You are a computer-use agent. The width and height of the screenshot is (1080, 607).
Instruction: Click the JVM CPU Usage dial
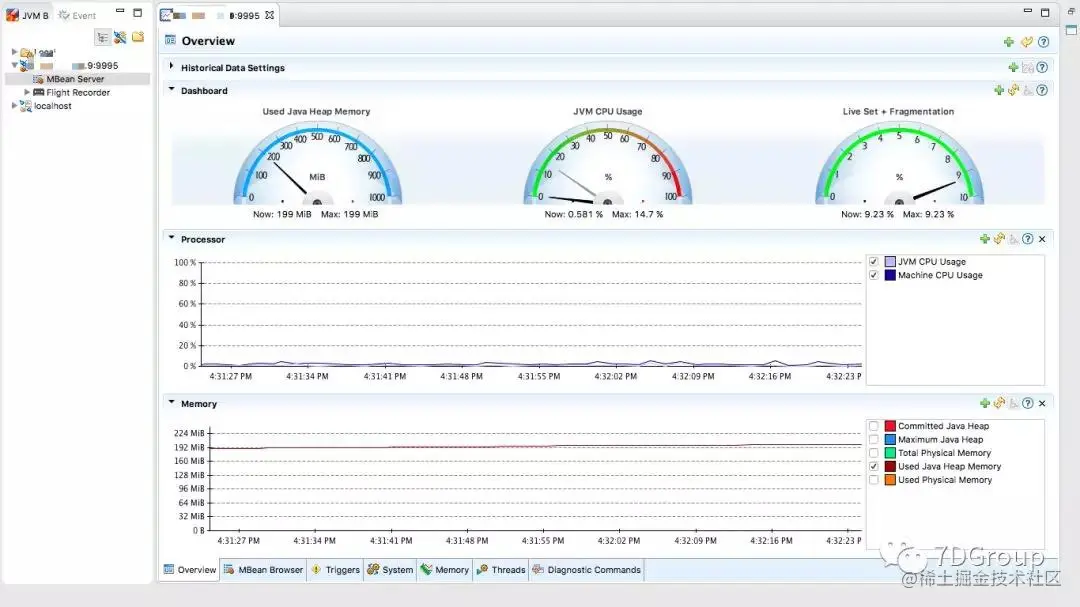click(x=608, y=163)
